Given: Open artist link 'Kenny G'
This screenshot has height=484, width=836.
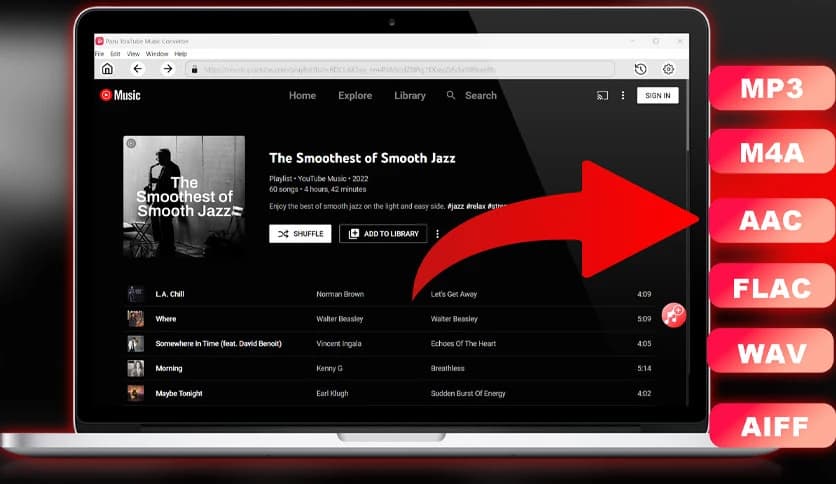Looking at the screenshot, I should [329, 368].
